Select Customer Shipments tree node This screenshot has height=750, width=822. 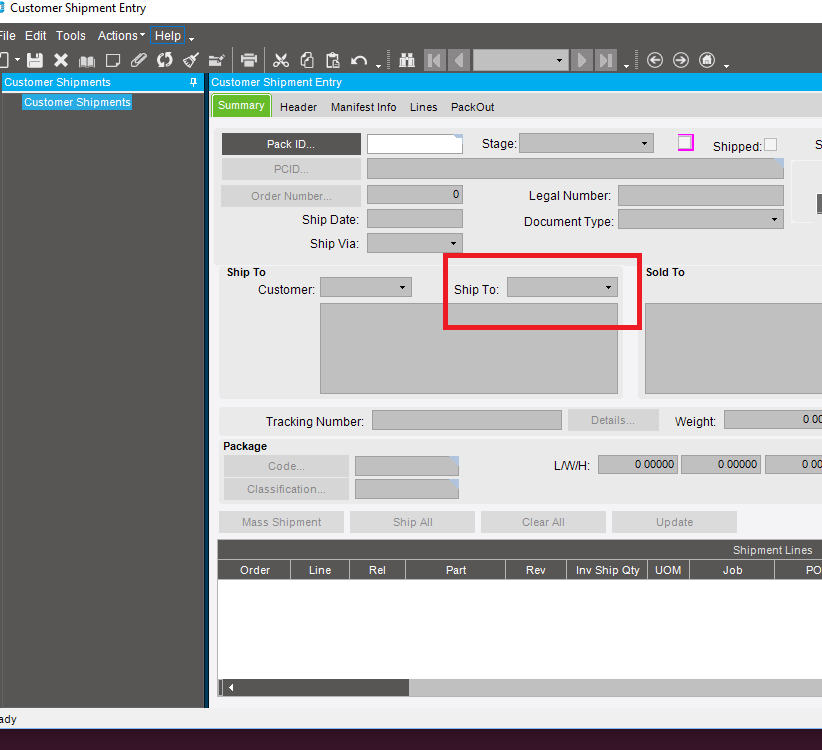77,102
